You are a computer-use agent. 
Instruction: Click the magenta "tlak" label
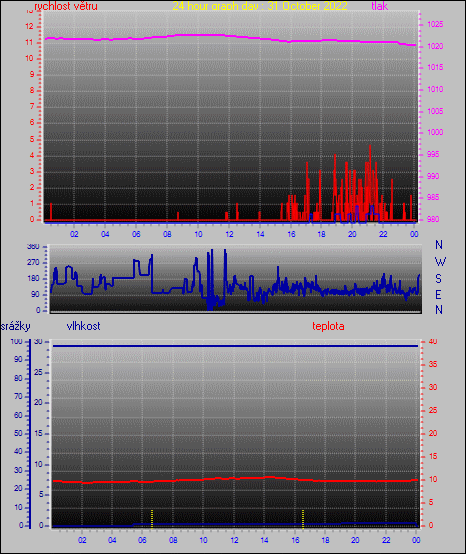coord(380,6)
